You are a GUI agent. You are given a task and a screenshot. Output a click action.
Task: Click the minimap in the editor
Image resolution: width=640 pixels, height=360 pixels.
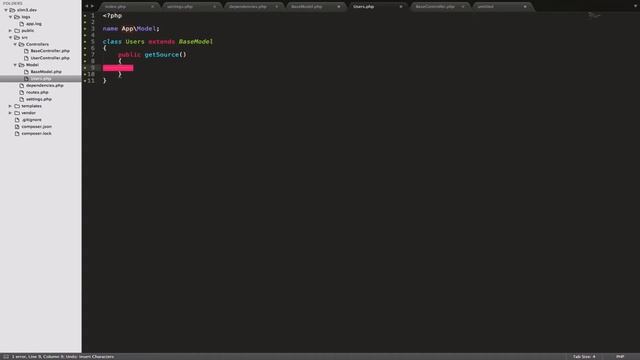594,16
